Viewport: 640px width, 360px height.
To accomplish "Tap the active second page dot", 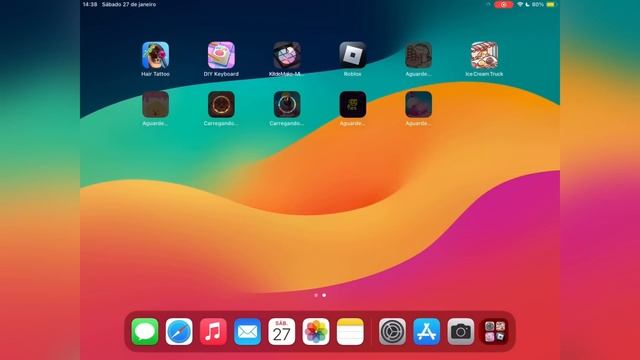I will [x=324, y=295].
